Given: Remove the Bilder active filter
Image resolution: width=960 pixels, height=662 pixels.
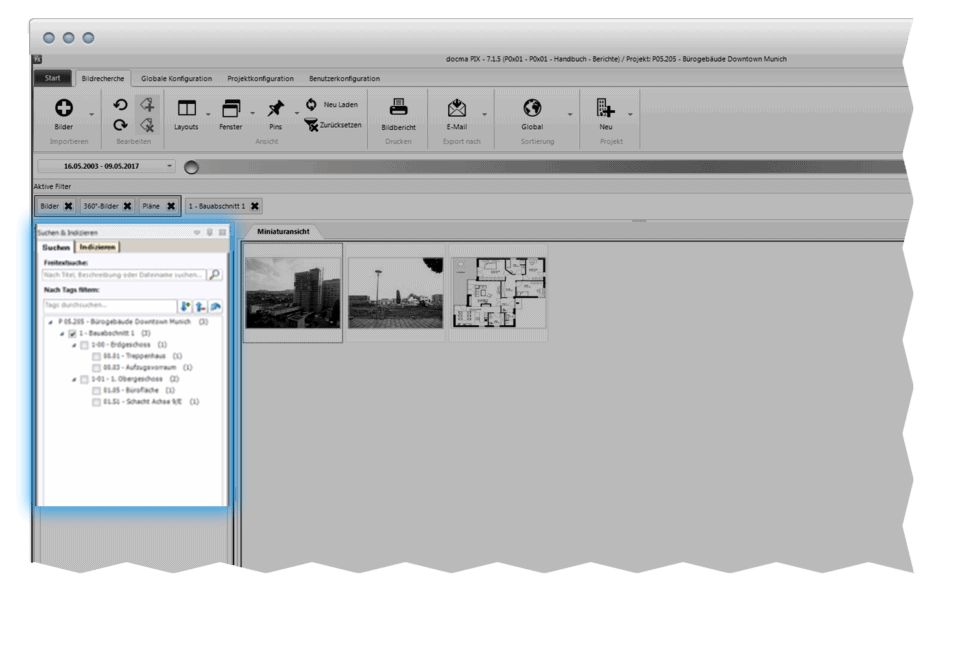Looking at the screenshot, I should (69, 206).
